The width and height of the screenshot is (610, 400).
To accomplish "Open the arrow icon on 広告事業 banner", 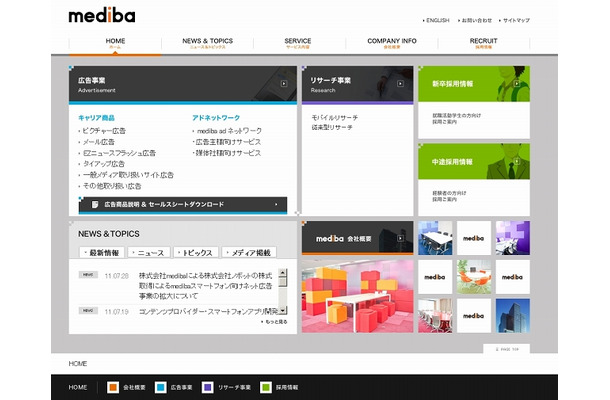I will click(x=284, y=84).
